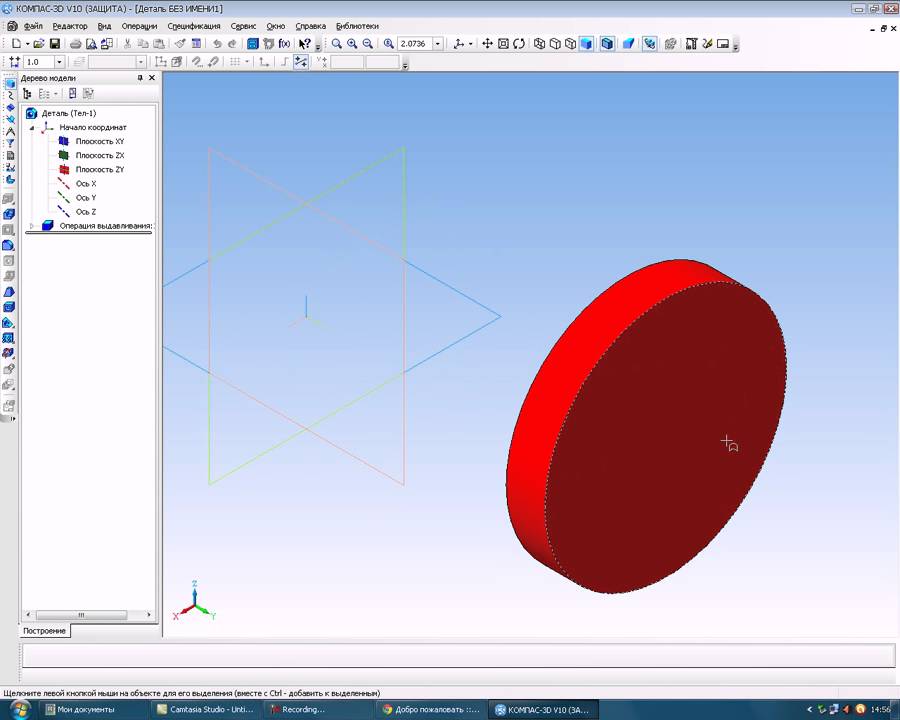Click the Undo arrow icon

(217, 44)
